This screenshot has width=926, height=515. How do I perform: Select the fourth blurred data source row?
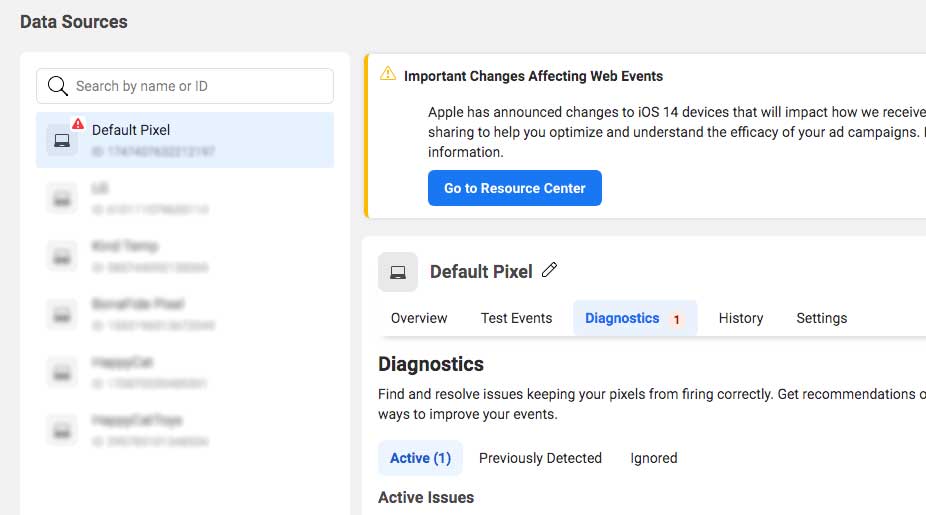coord(185,314)
